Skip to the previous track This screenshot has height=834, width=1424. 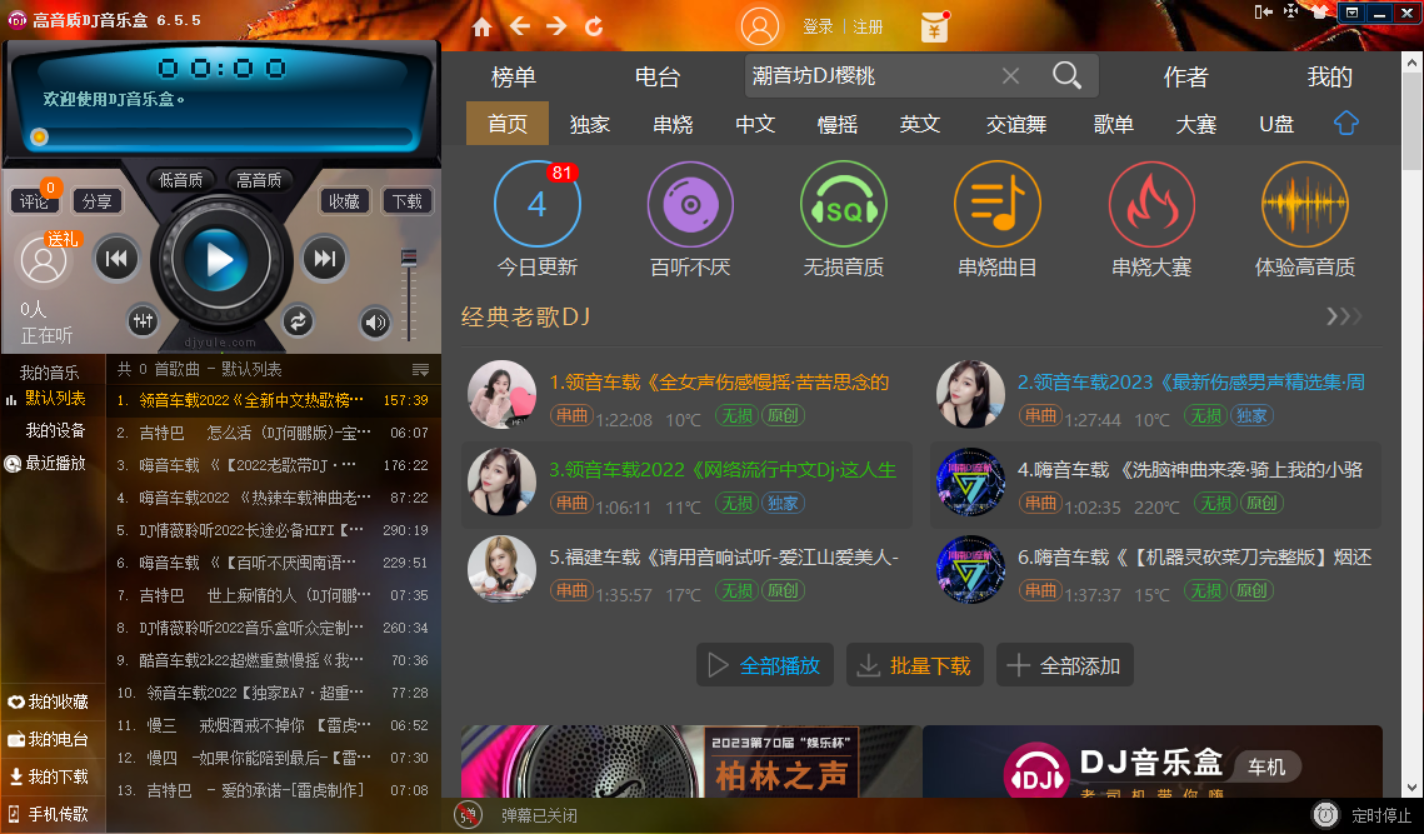coord(116,260)
